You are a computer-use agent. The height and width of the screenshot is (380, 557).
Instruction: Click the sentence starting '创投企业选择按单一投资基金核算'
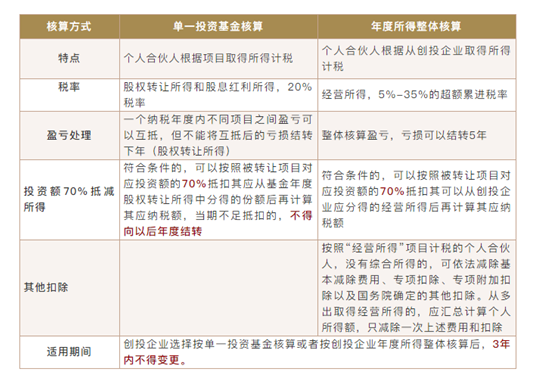click(x=317, y=352)
